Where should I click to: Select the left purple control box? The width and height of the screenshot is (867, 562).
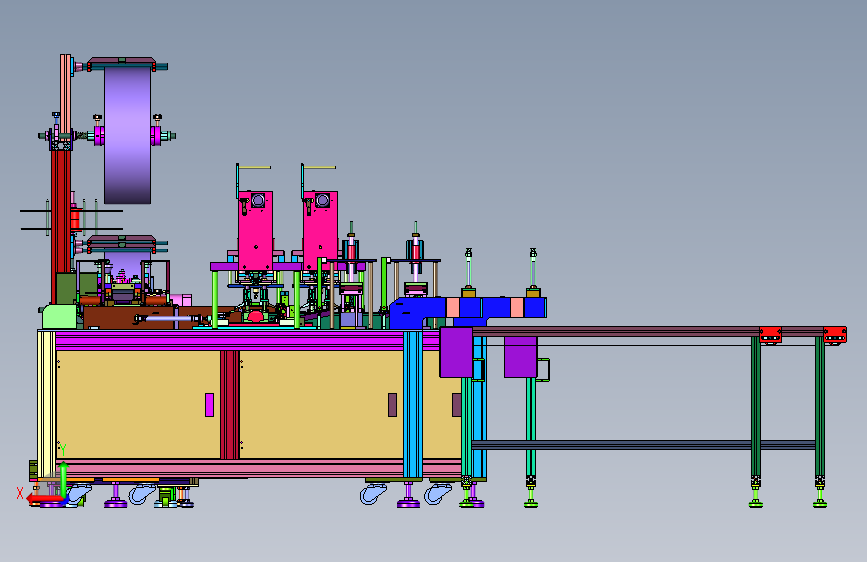pos(456,352)
